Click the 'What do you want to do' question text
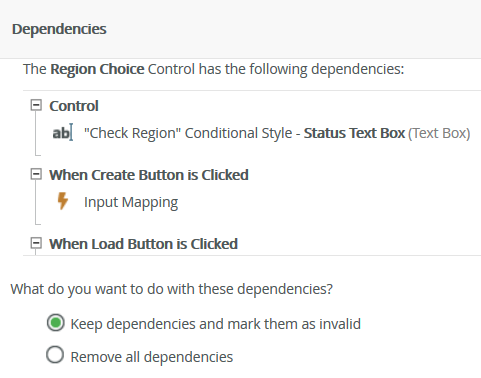 pyautogui.click(x=172, y=289)
